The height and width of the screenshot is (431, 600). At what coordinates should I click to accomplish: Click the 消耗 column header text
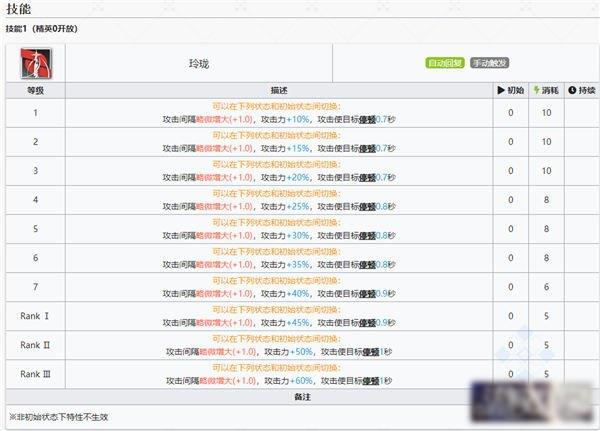click(550, 90)
